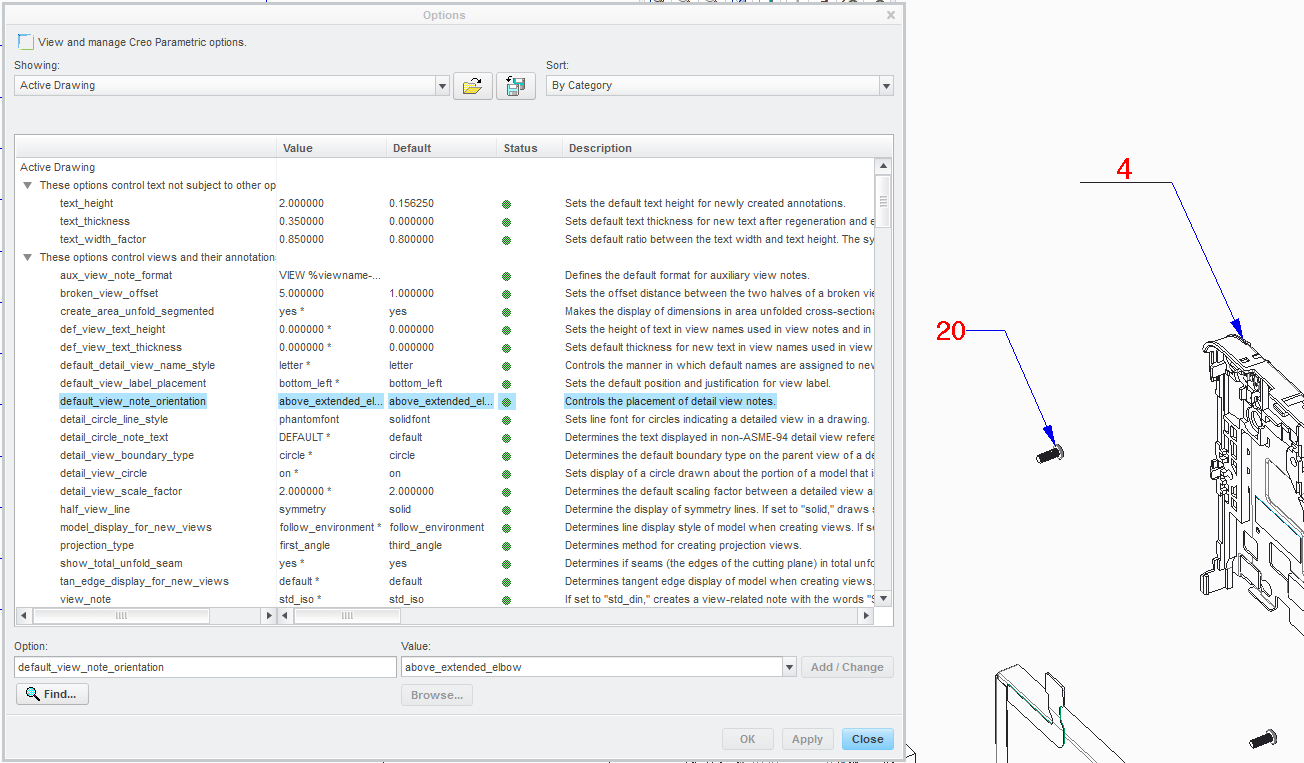The image size is (1304, 763).
Task: Select the text_width_factor option row
Action: coord(103,240)
